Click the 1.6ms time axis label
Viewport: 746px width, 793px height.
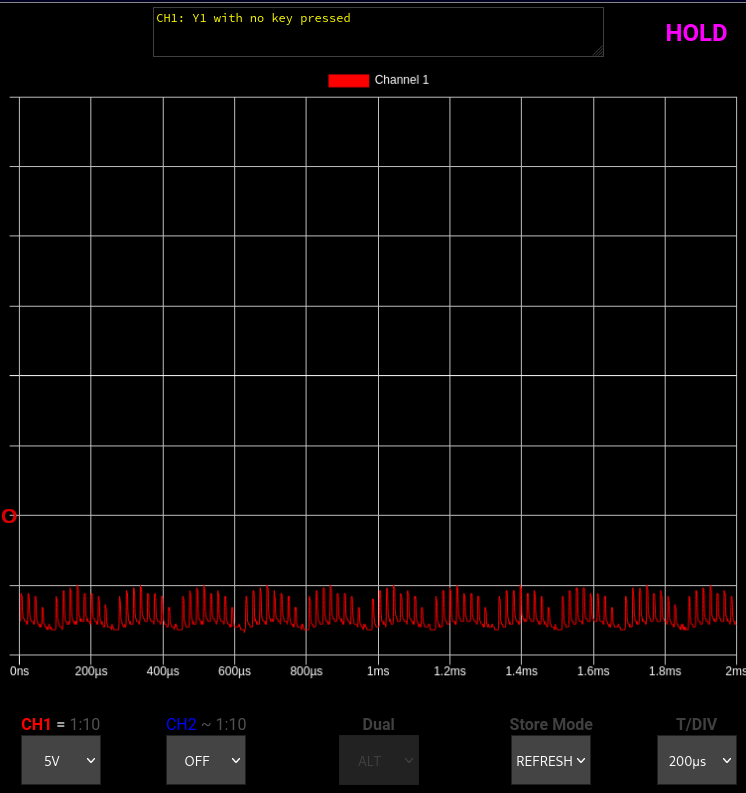pyautogui.click(x=593, y=671)
